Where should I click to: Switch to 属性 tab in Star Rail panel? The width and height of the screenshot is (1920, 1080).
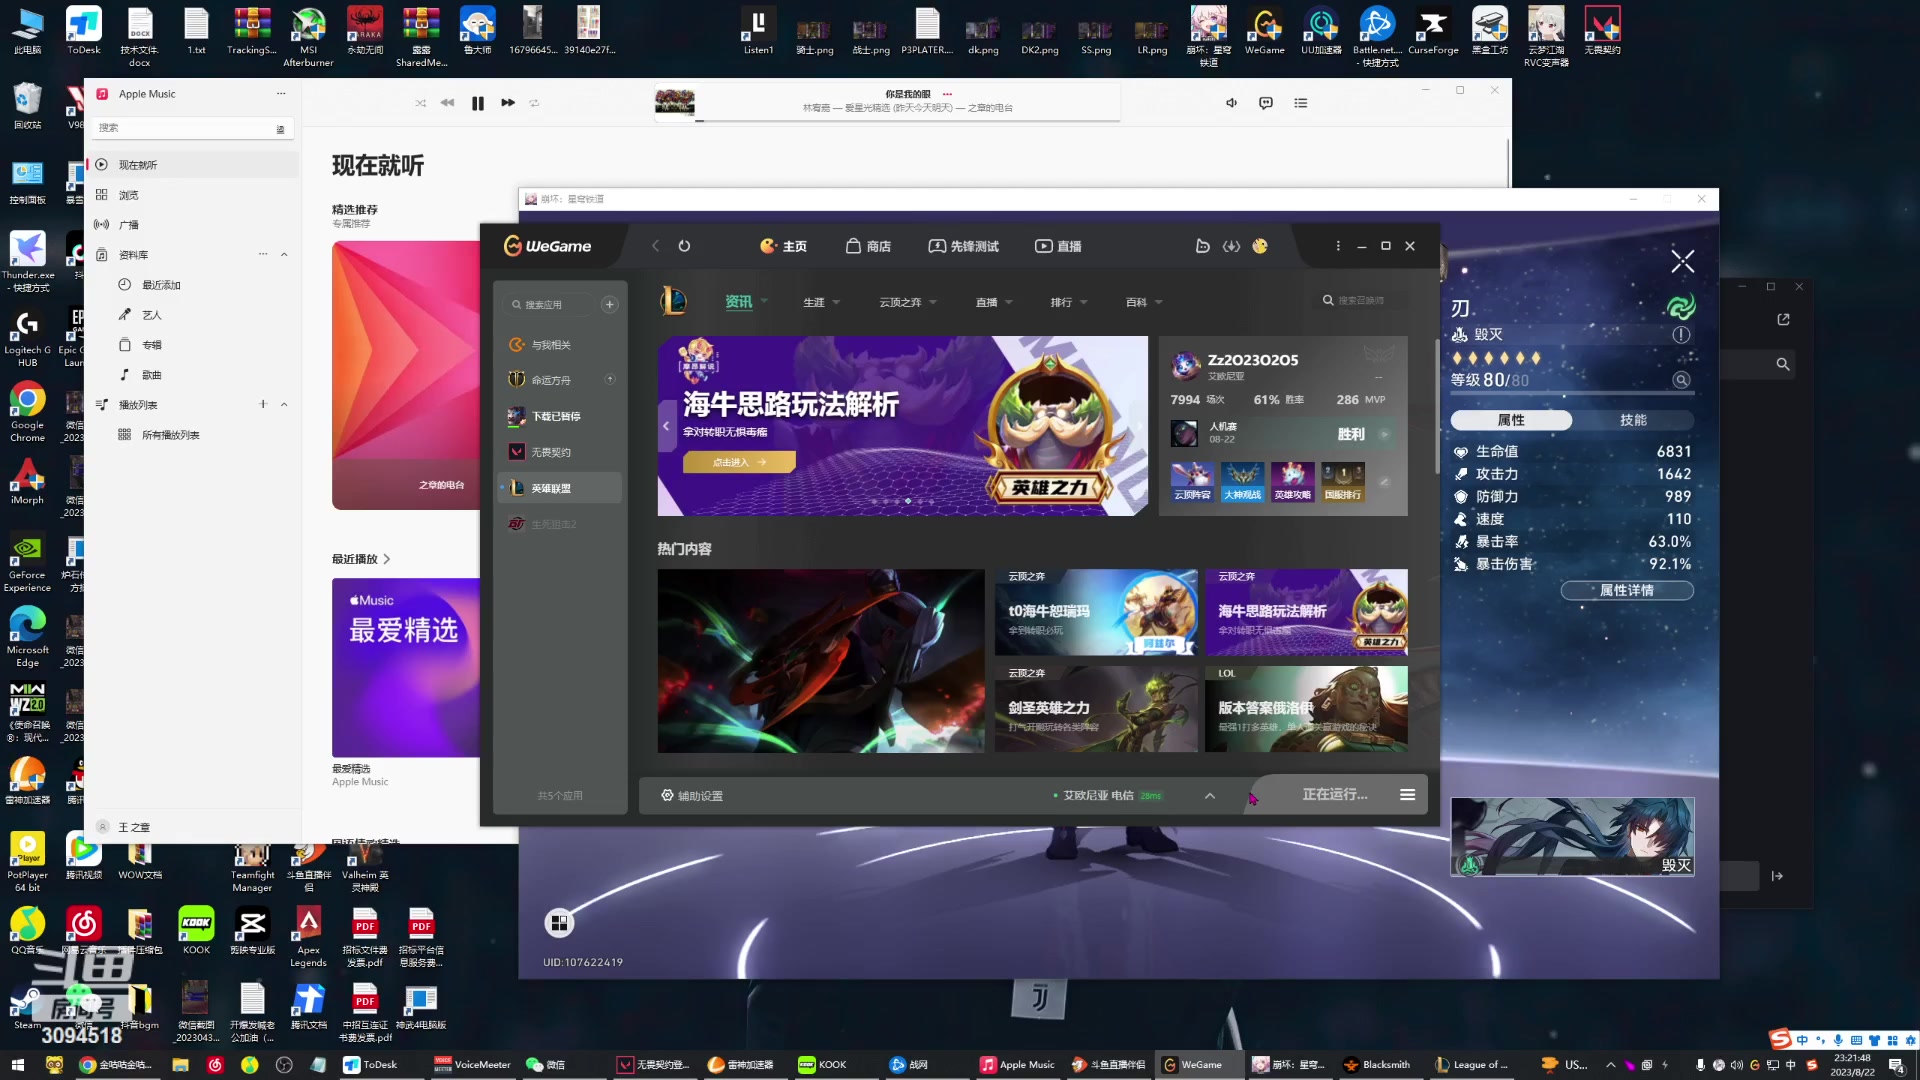(x=1511, y=420)
